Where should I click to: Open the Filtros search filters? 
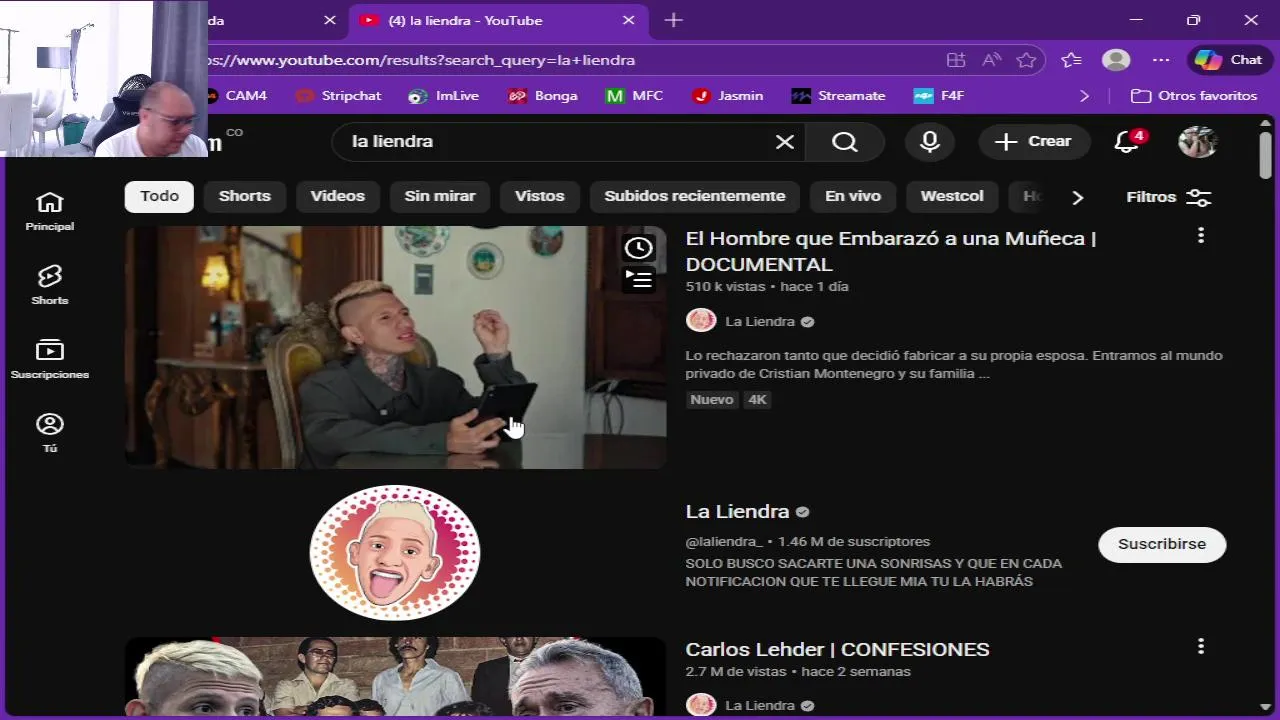coord(1169,197)
